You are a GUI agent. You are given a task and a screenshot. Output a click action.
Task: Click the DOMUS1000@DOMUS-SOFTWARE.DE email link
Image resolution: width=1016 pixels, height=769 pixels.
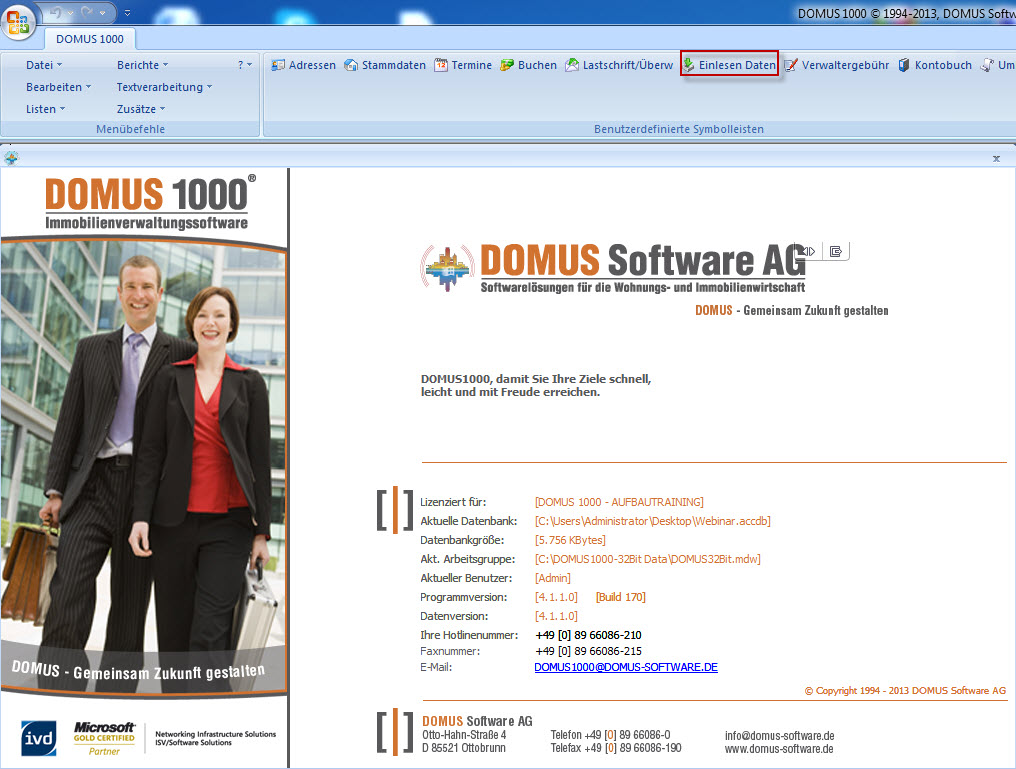tap(626, 667)
